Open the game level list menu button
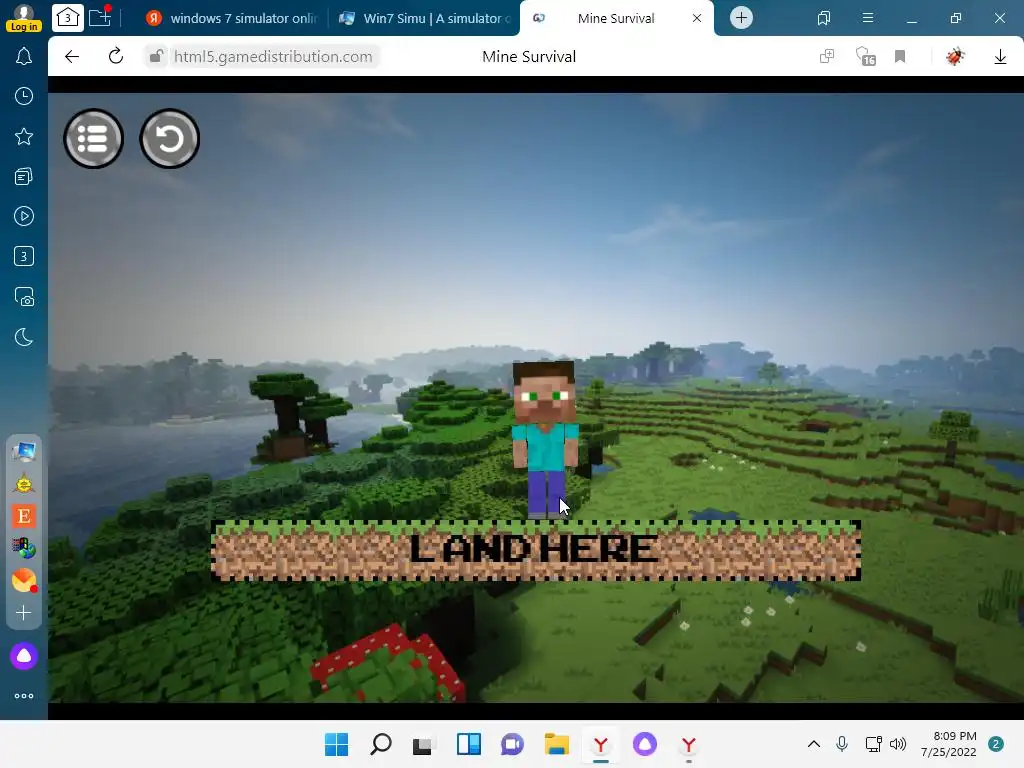1024x768 pixels. point(93,138)
